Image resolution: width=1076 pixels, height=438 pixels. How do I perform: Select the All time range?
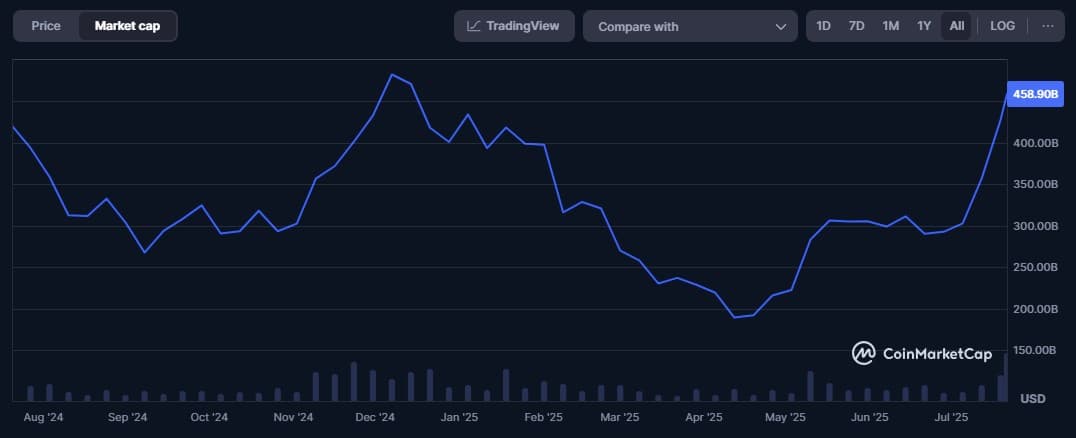tap(957, 26)
